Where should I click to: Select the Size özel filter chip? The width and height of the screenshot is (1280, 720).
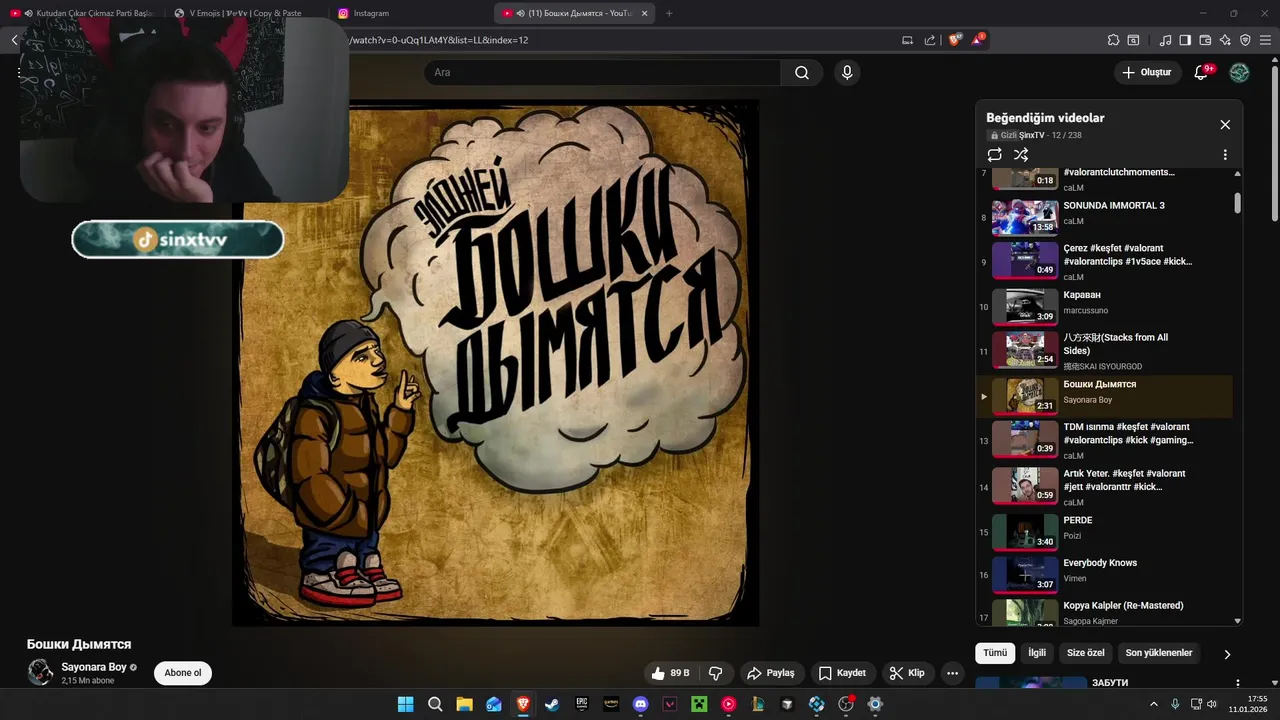tap(1086, 653)
